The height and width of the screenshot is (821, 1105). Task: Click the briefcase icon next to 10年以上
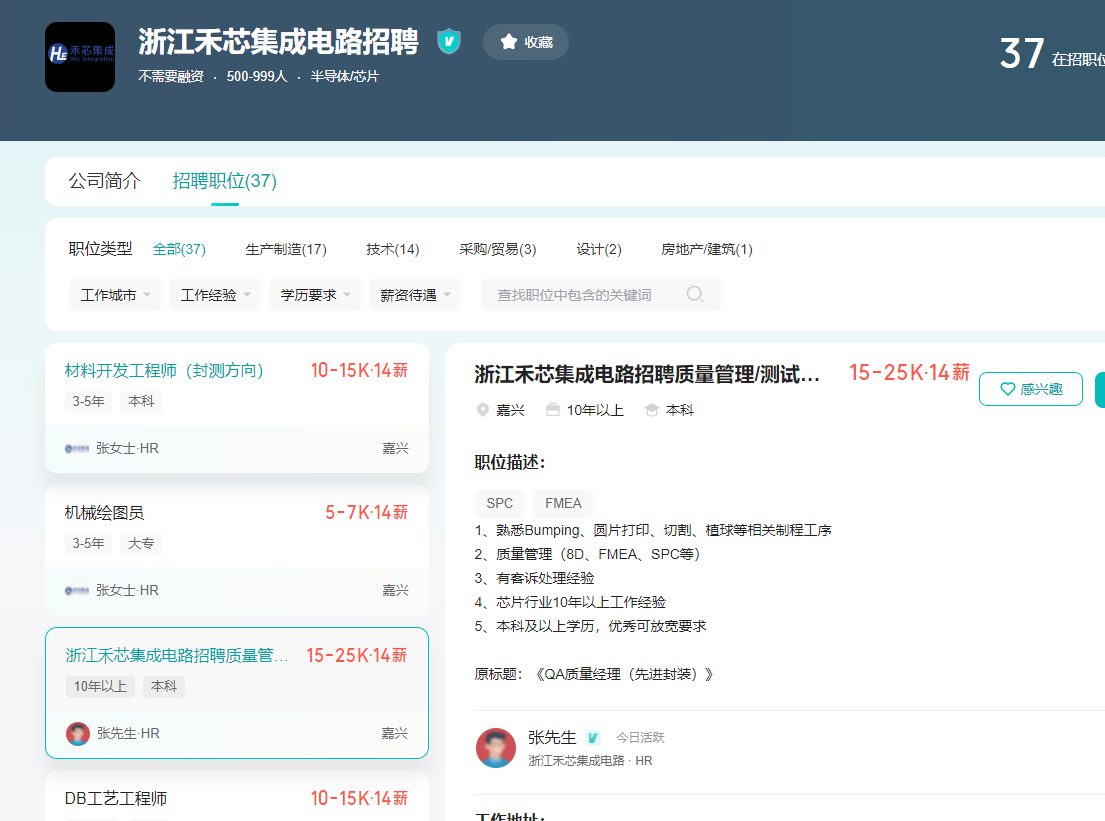pos(553,410)
